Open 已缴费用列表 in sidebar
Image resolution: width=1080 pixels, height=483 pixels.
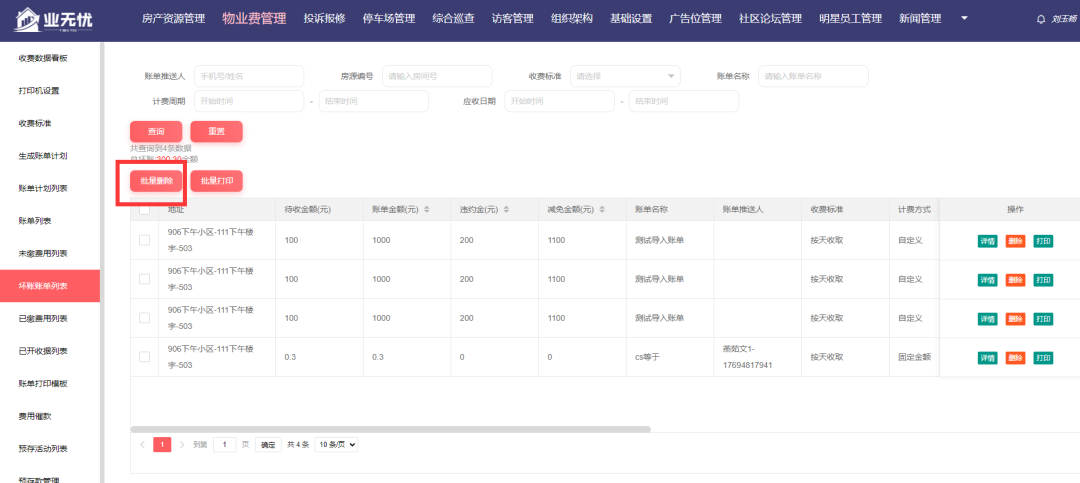pyautogui.click(x=50, y=318)
